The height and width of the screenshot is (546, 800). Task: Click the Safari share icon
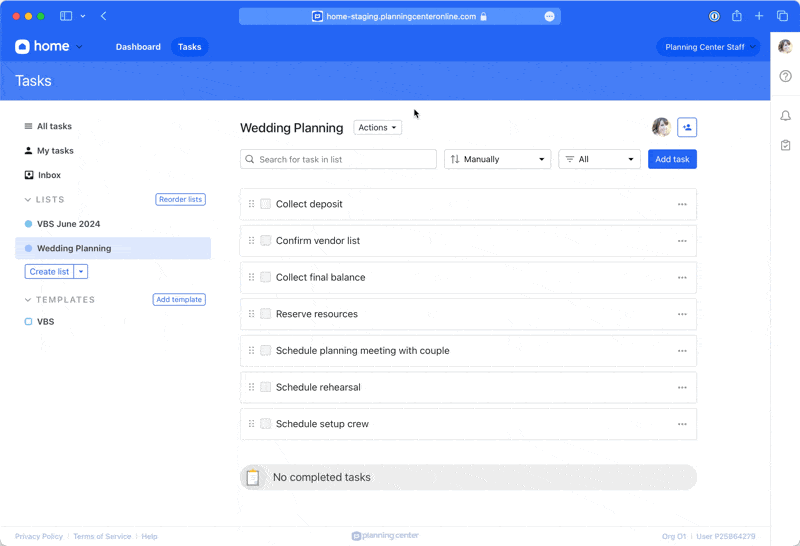coord(737,16)
